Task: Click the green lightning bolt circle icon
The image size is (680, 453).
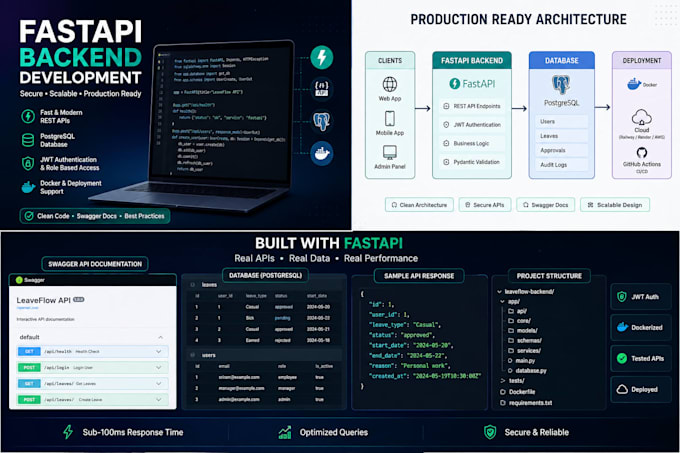Action: (x=321, y=57)
